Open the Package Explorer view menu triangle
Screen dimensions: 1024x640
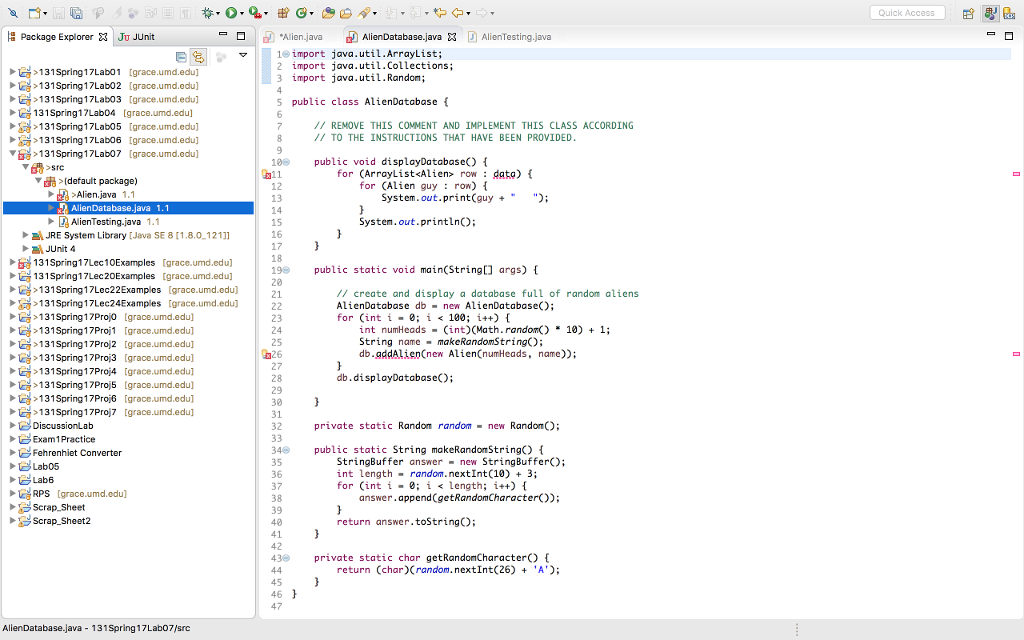243,54
